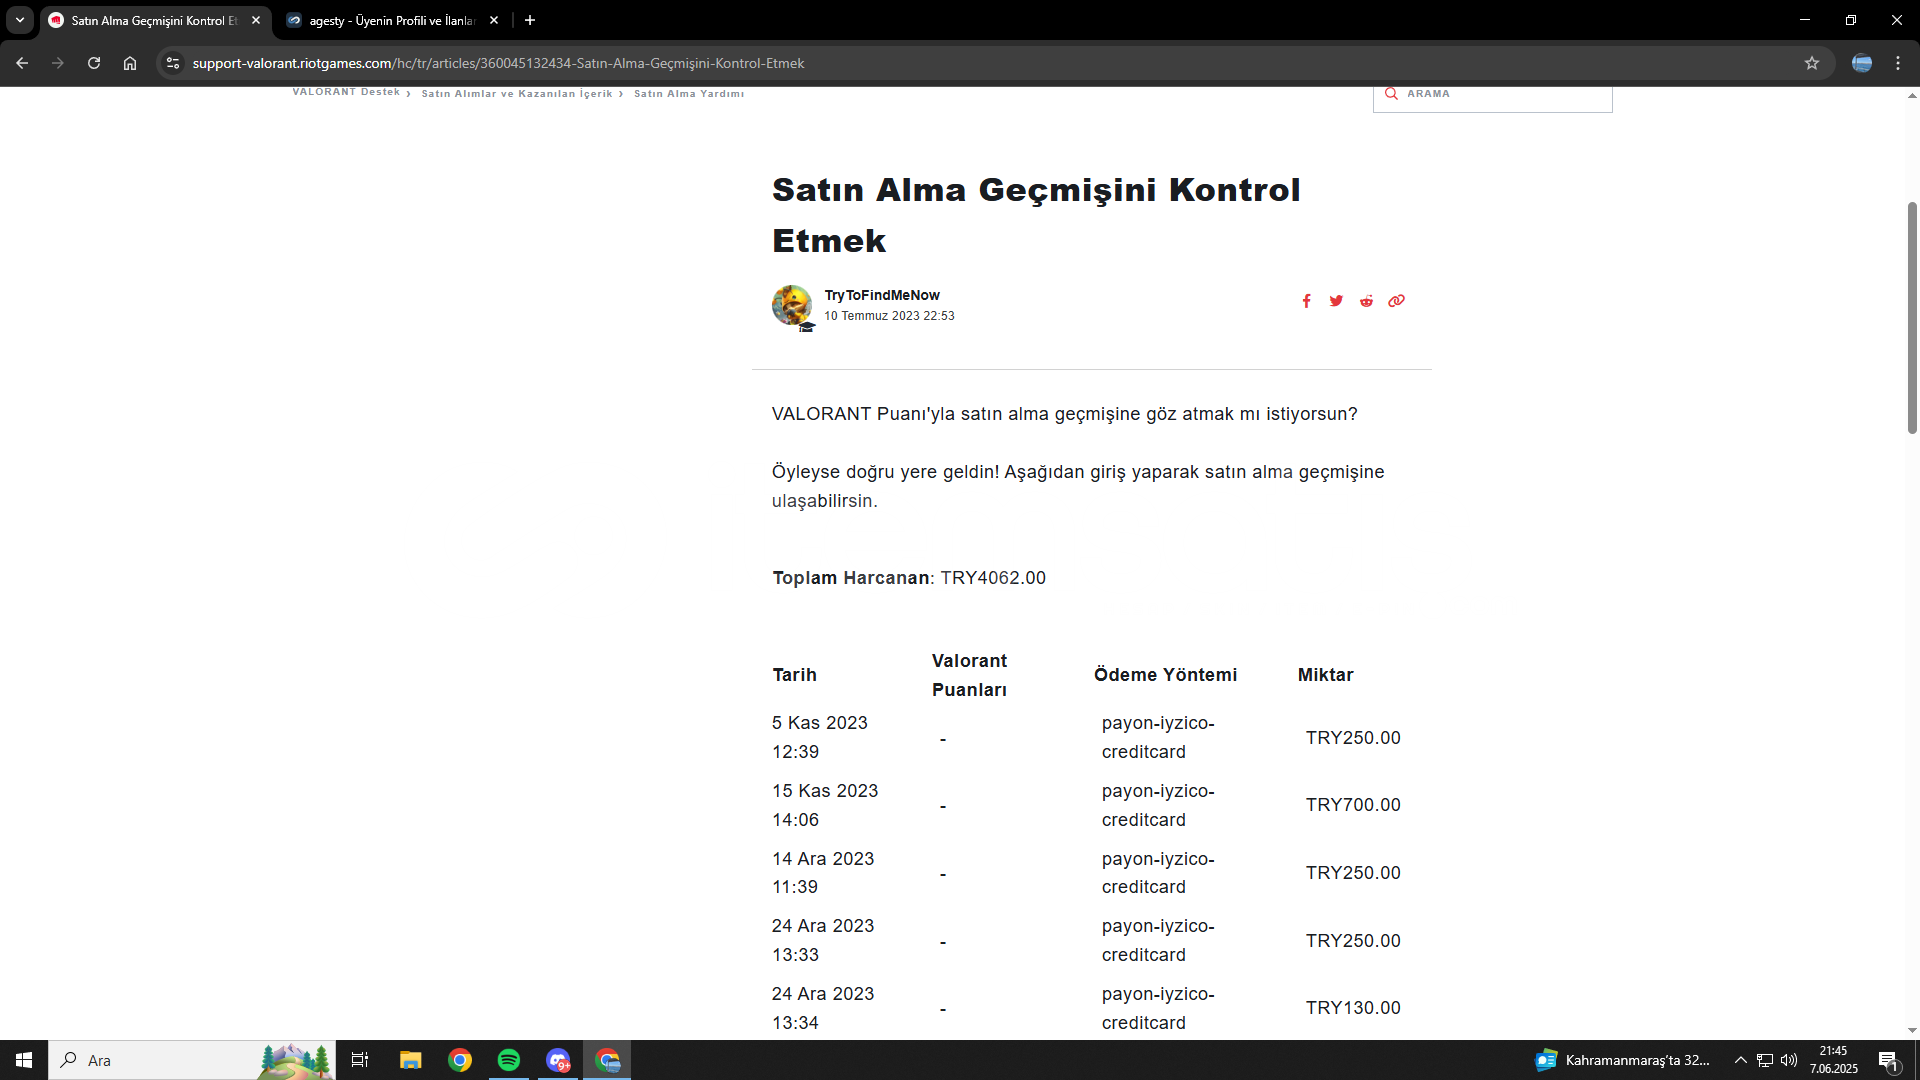Show hidden tray icons chevron
The height and width of the screenshot is (1080, 1920).
pos(1740,1060)
